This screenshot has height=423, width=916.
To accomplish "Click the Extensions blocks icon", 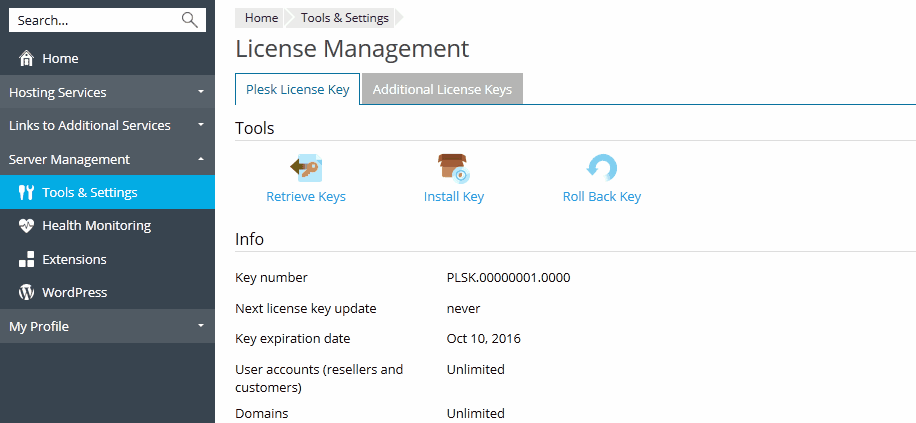I will click(27, 260).
